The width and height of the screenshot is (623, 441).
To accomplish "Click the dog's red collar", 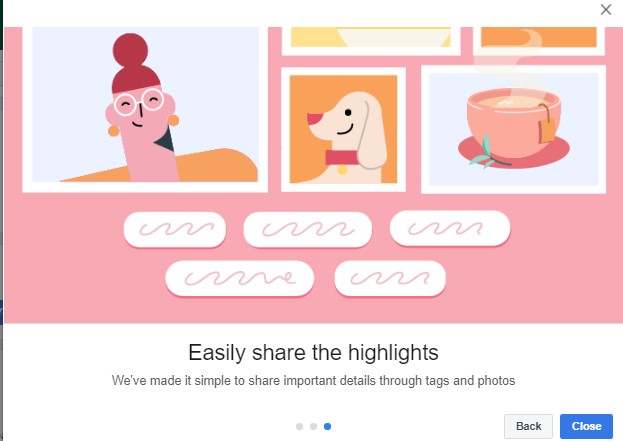I will (342, 157).
